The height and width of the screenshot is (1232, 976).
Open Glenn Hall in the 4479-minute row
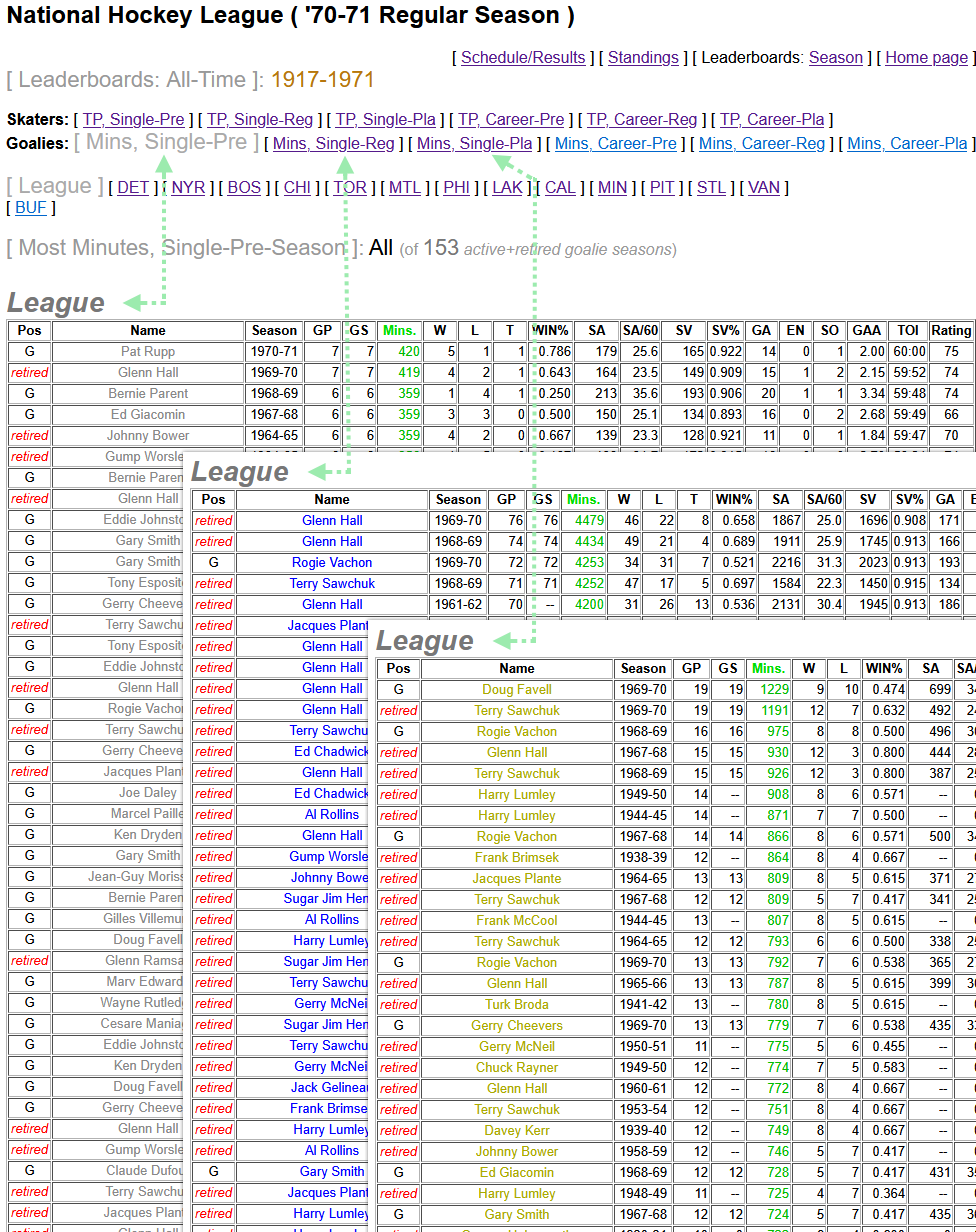(x=332, y=521)
